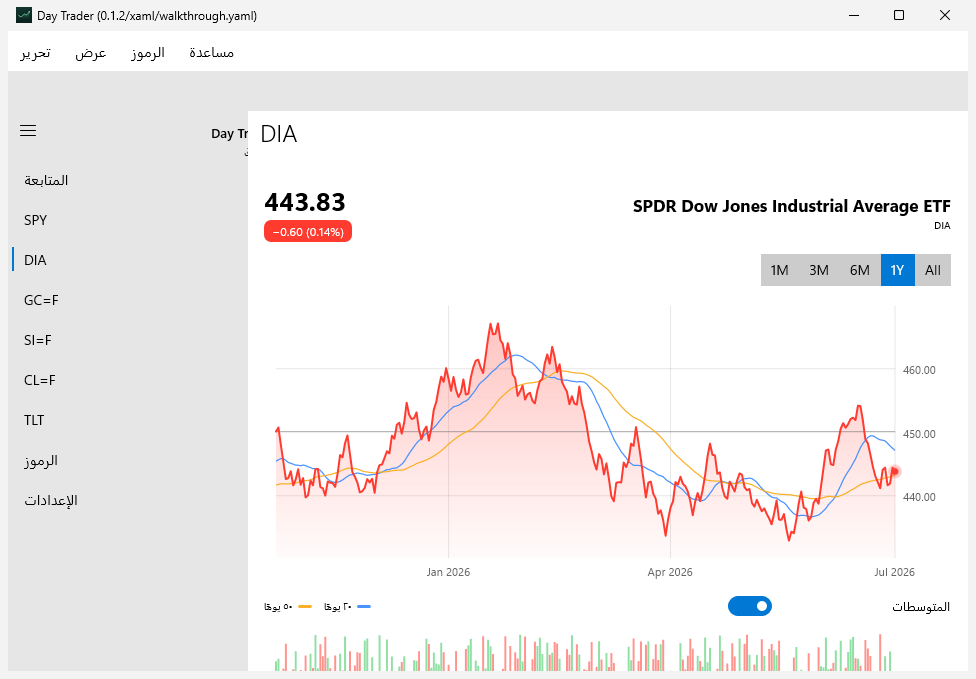
Task: Select المتابعة in the sidebar
Action: click(128, 180)
